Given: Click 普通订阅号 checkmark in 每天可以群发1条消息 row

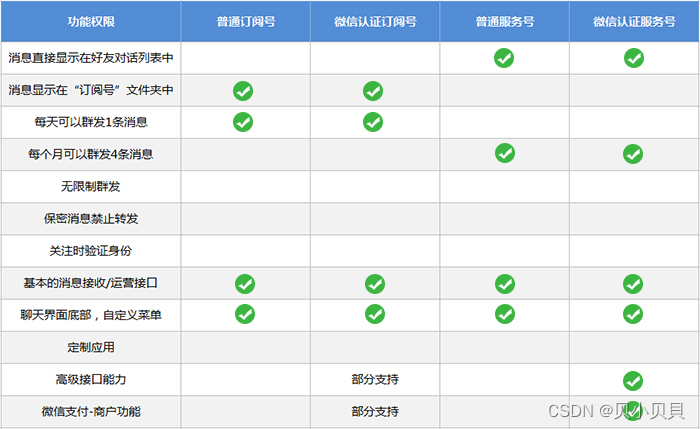Looking at the screenshot, I should tap(243, 122).
